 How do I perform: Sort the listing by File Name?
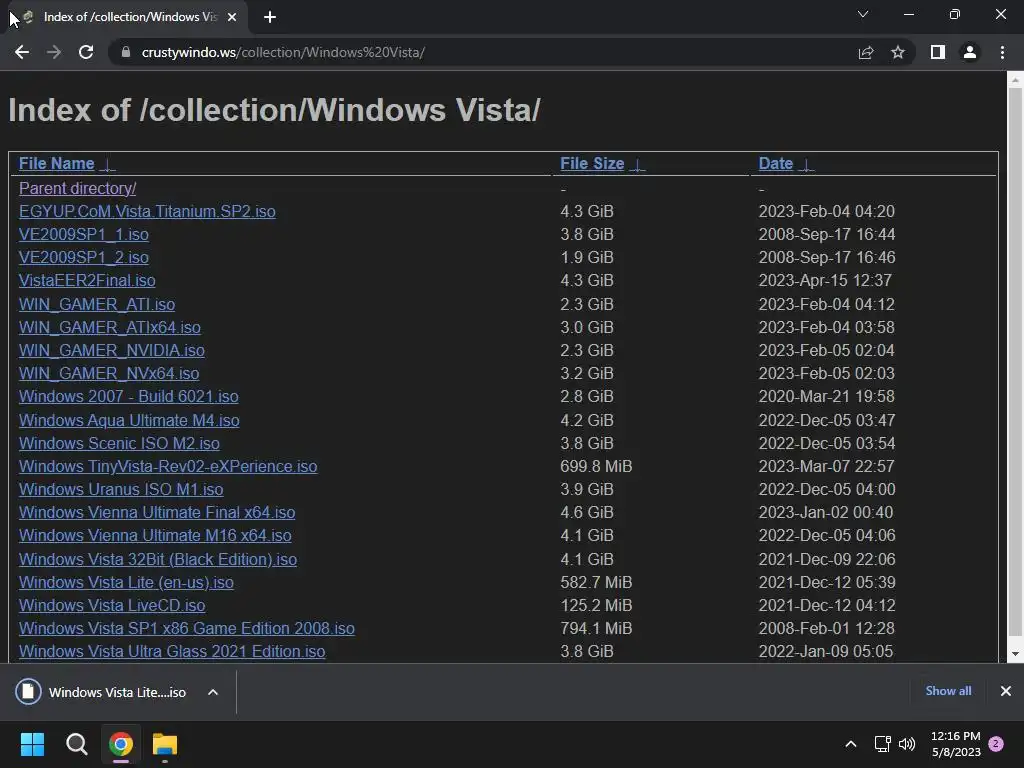57,163
